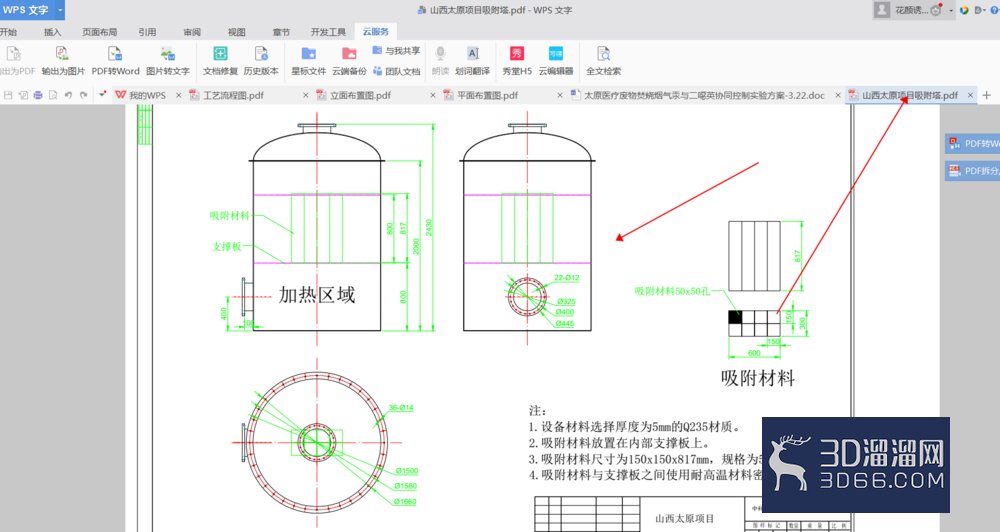Open 团队文档 team documents

(x=396, y=71)
